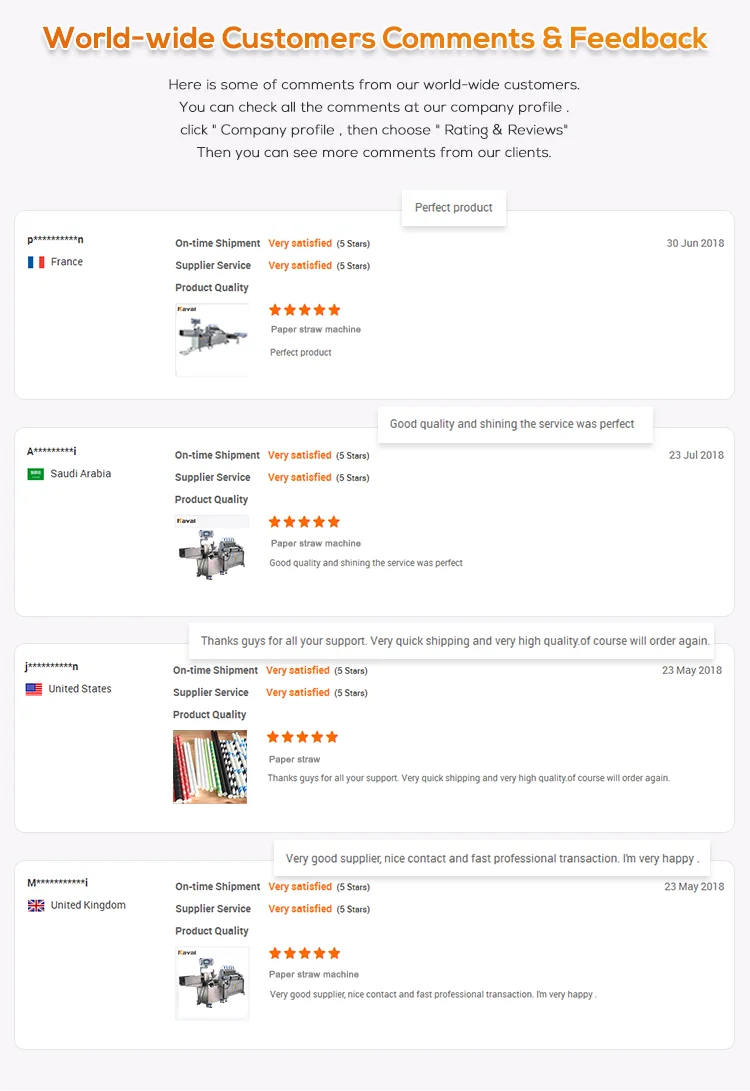Open the machine thumbnail in Saudi Arabia review
This screenshot has height=1091, width=750.
[x=212, y=549]
